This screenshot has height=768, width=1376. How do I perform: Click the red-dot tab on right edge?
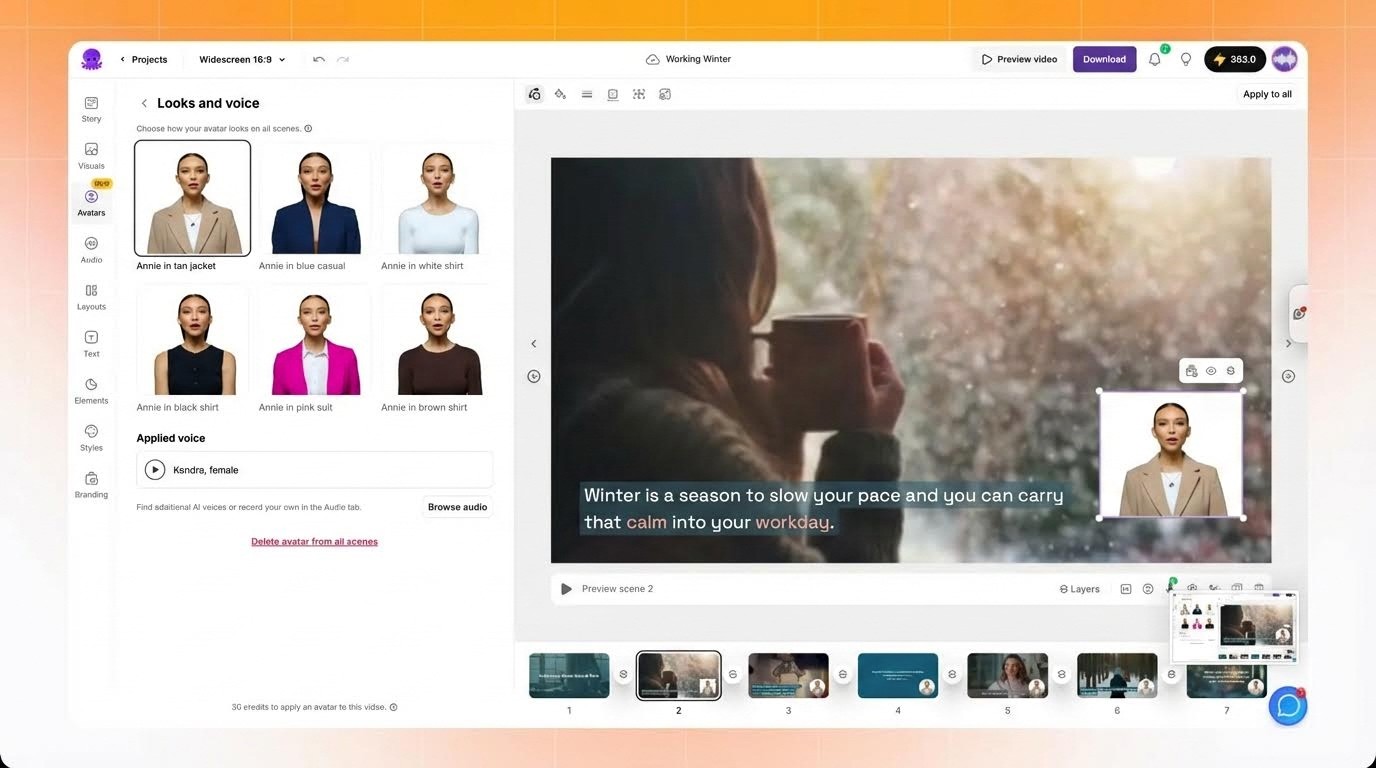[x=1298, y=314]
